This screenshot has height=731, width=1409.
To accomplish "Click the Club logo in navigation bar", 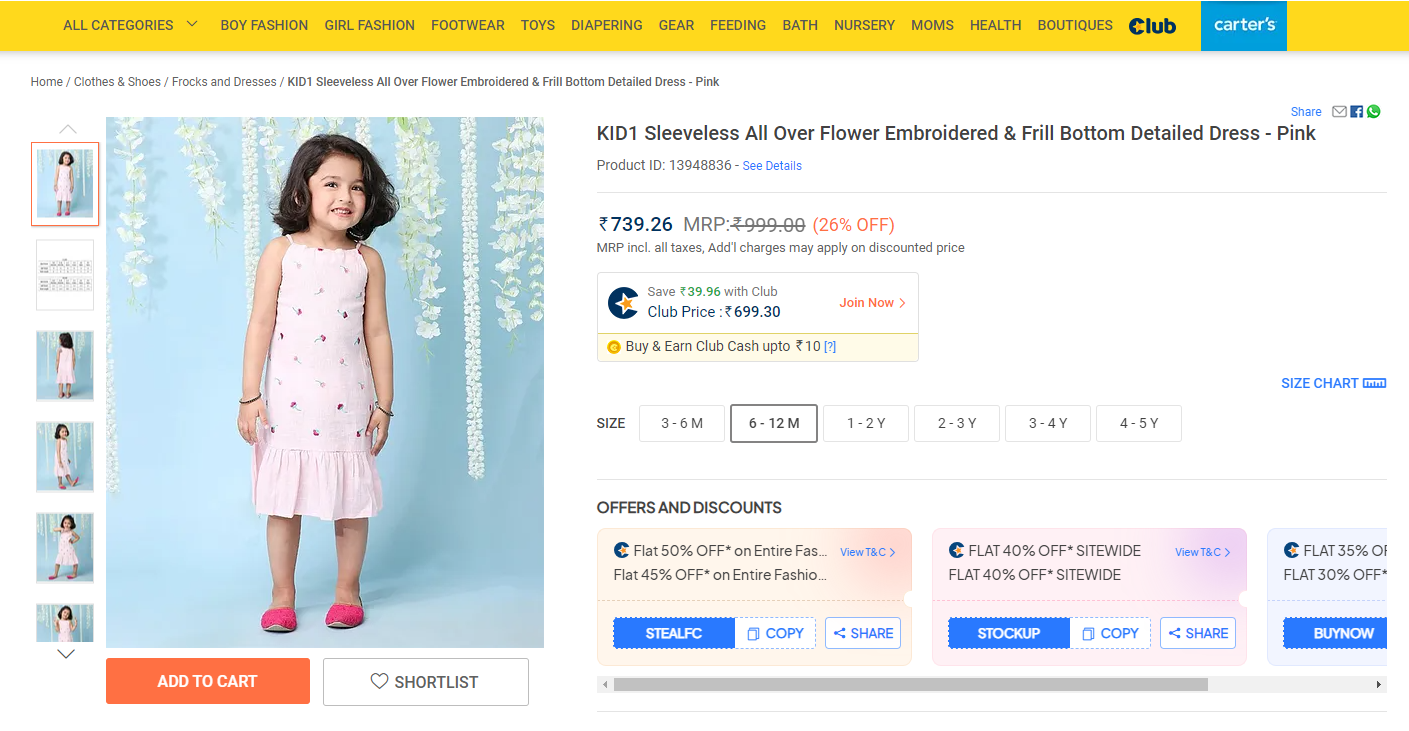I will point(1152,26).
